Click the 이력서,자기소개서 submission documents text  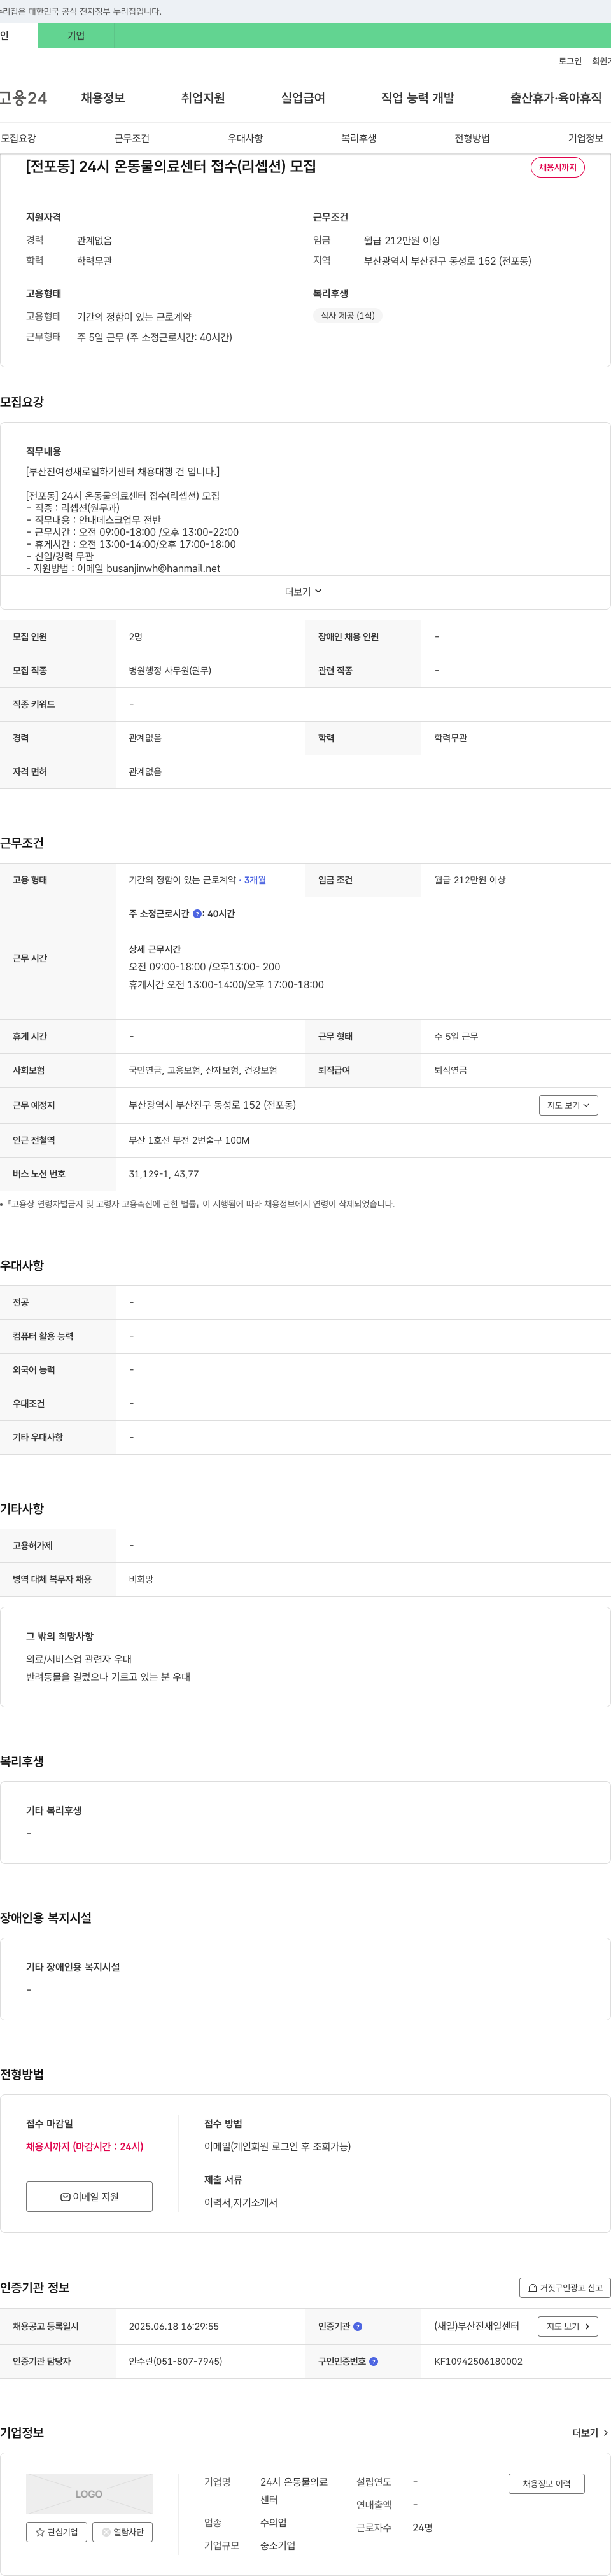click(241, 2202)
